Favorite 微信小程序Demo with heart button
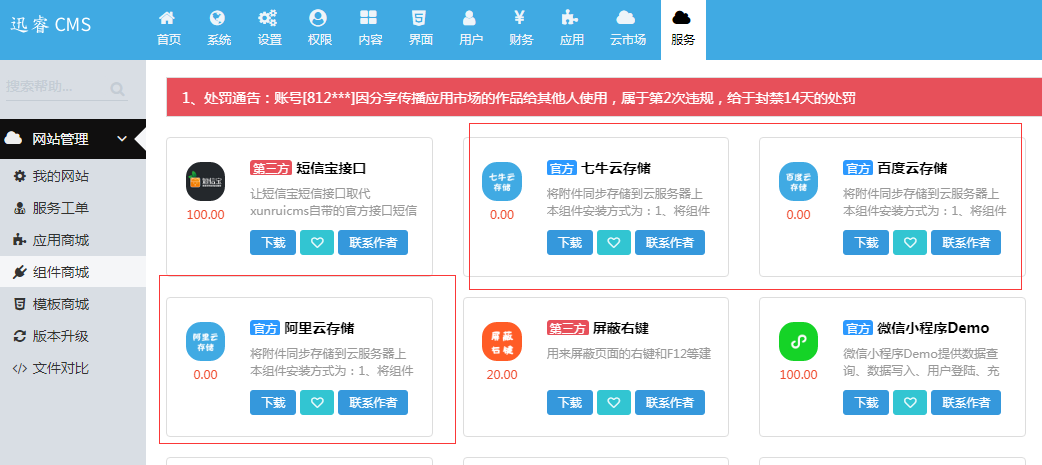Viewport: 1042px width, 465px height. click(x=910, y=403)
